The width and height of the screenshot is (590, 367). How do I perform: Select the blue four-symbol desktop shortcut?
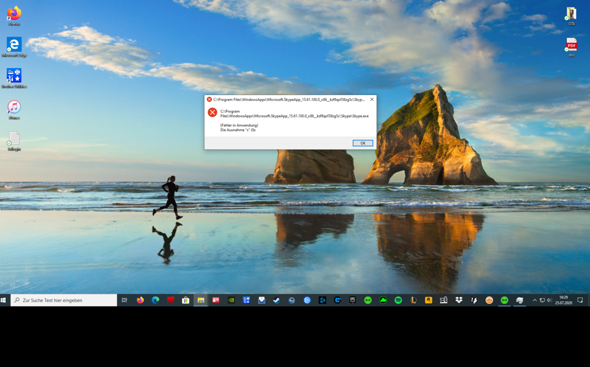14,78
